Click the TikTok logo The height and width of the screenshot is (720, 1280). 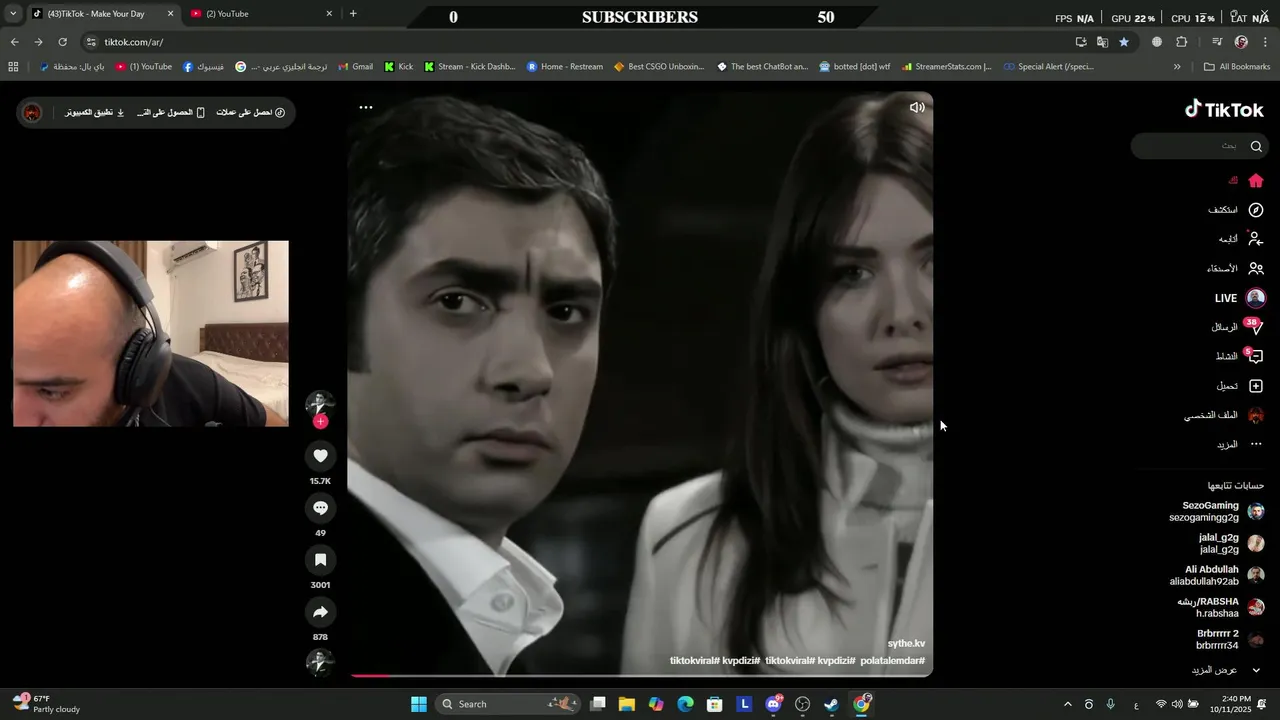point(1224,109)
